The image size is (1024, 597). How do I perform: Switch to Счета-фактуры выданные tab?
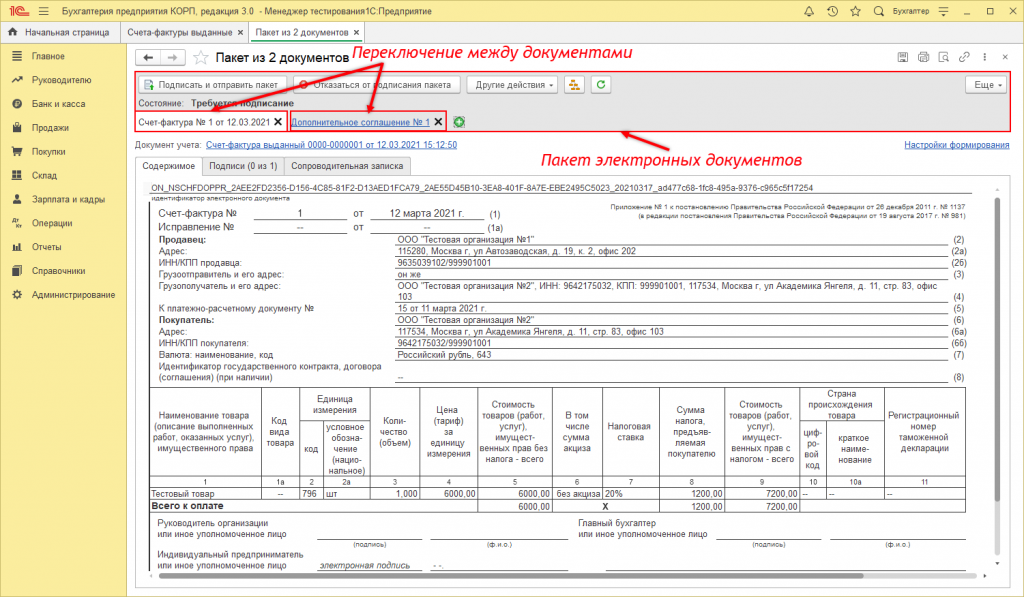pos(180,32)
